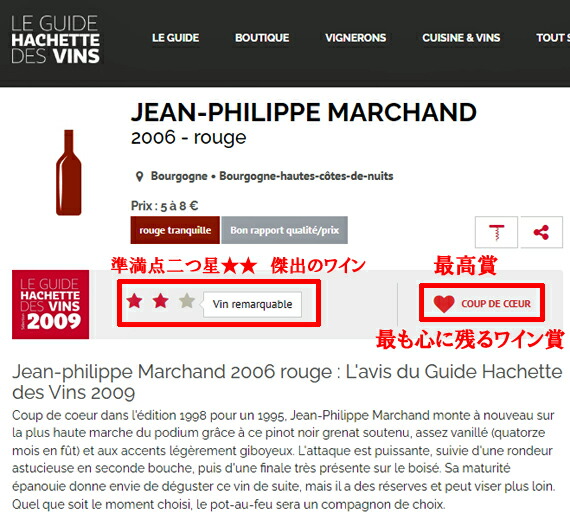Click the corkscrew cellar icon button

pyautogui.click(x=496, y=232)
